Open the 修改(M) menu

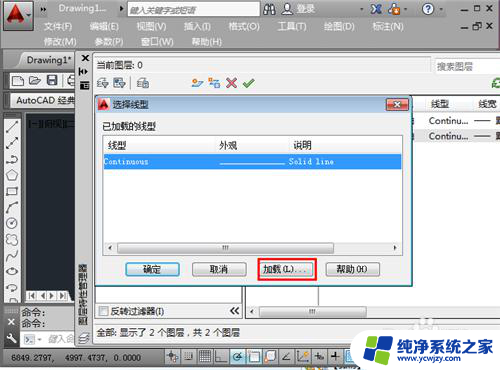pyautogui.click(x=60, y=42)
